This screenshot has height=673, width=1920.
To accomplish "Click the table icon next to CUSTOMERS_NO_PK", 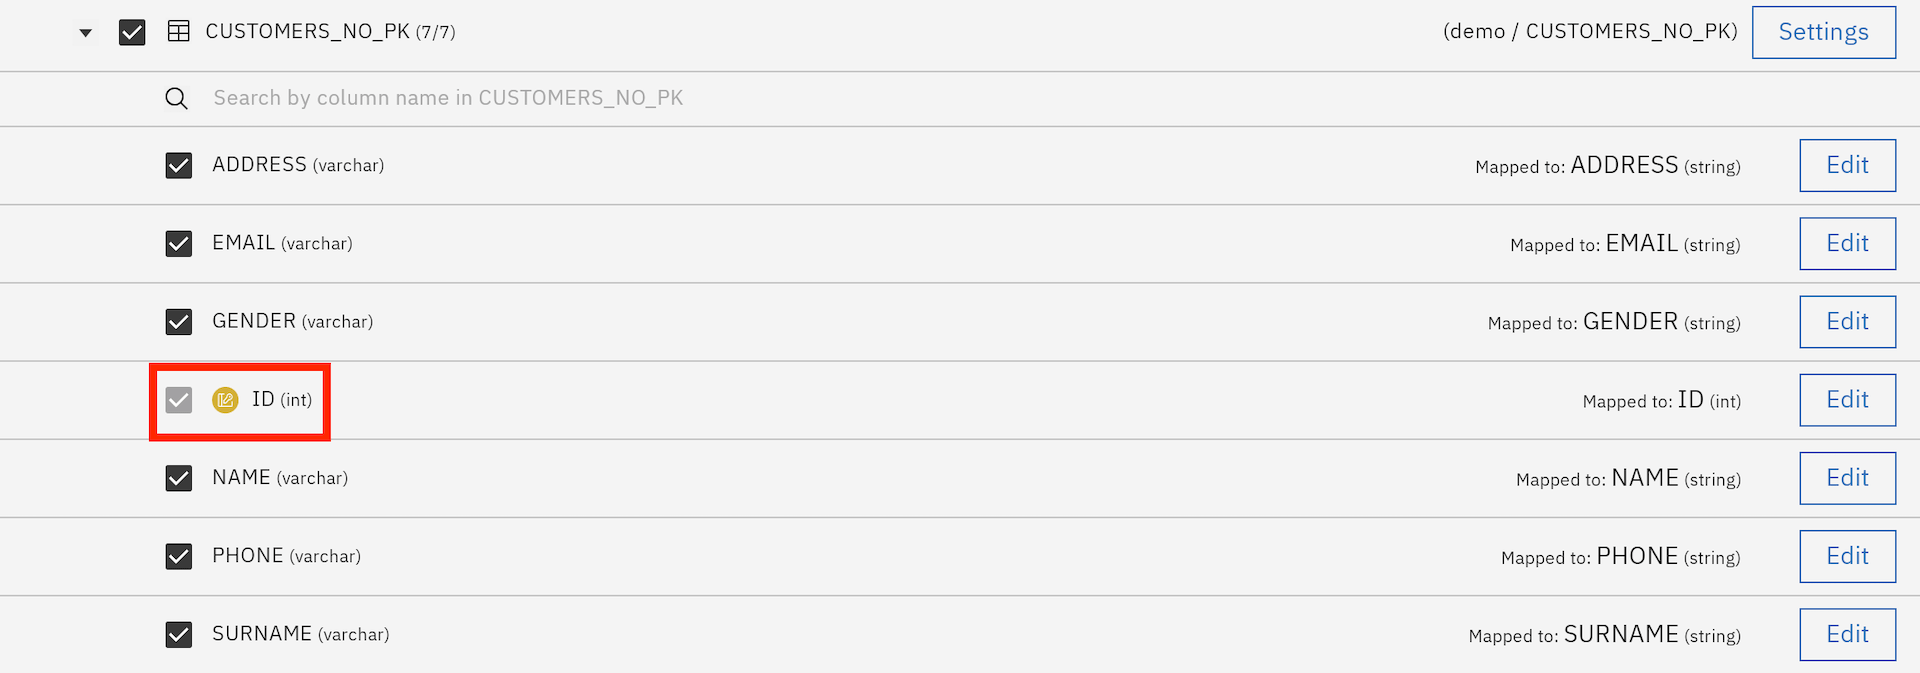I will (x=179, y=32).
